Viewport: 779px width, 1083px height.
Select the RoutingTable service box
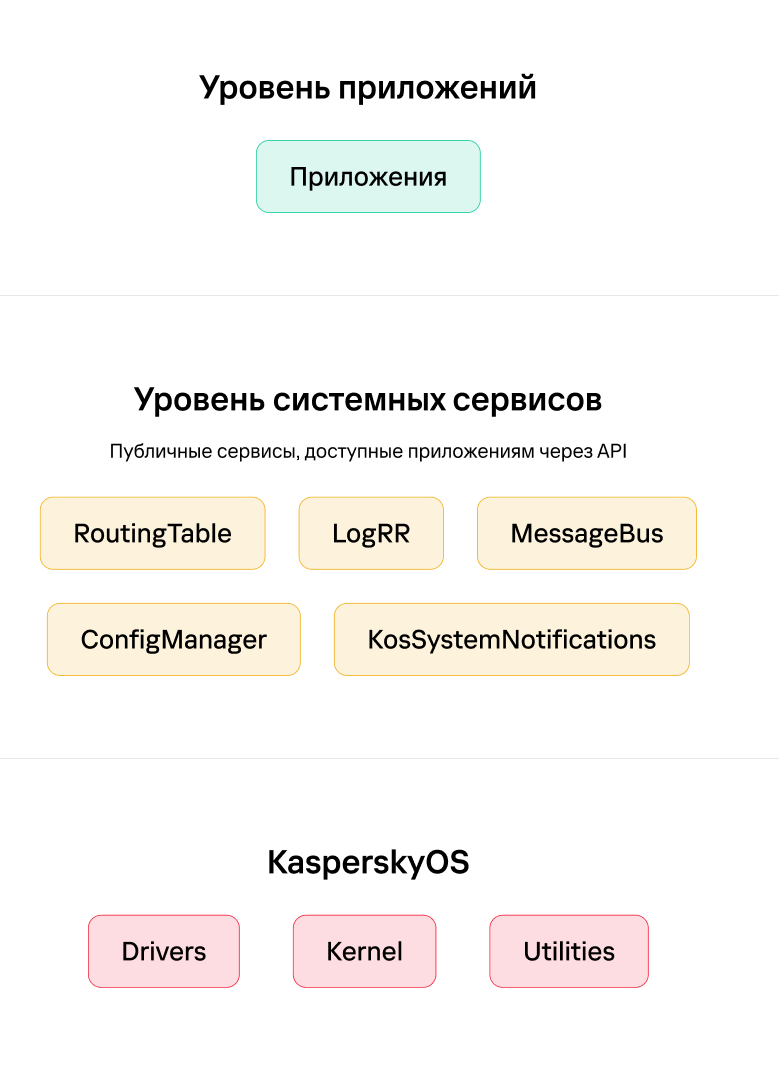[152, 533]
